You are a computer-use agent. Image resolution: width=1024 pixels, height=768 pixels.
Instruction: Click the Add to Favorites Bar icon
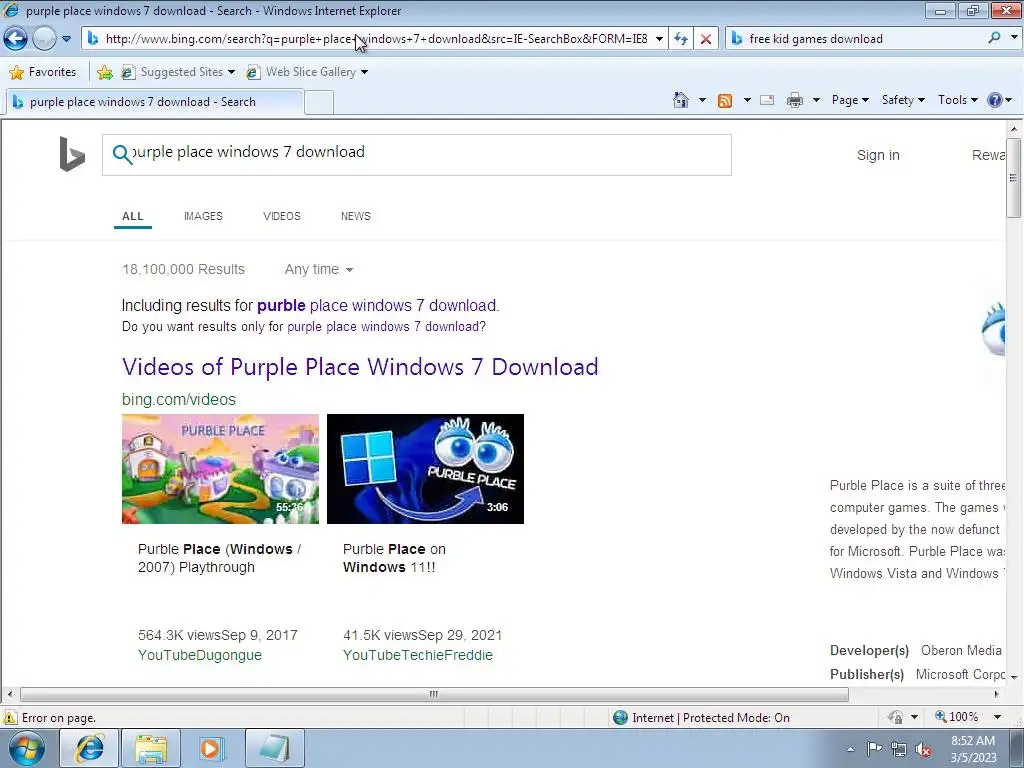pyautogui.click(x=104, y=72)
